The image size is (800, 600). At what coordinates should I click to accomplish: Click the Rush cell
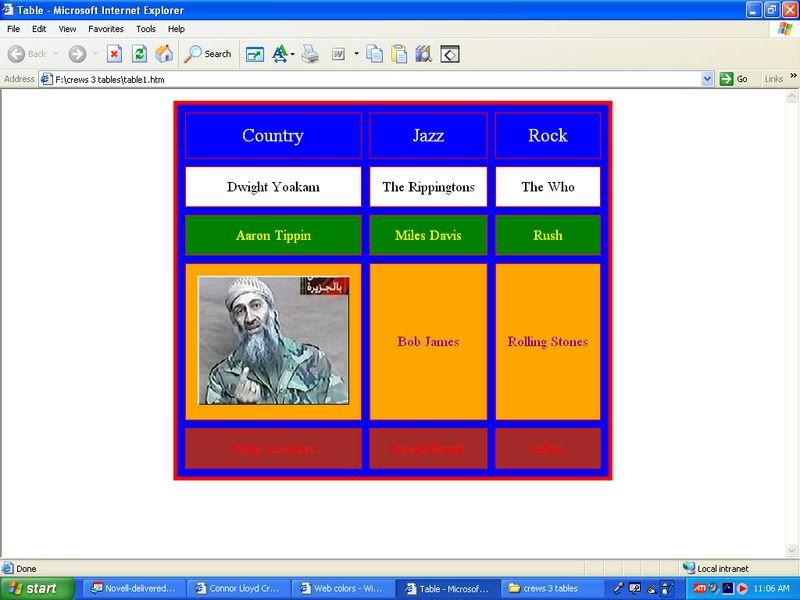coord(548,235)
